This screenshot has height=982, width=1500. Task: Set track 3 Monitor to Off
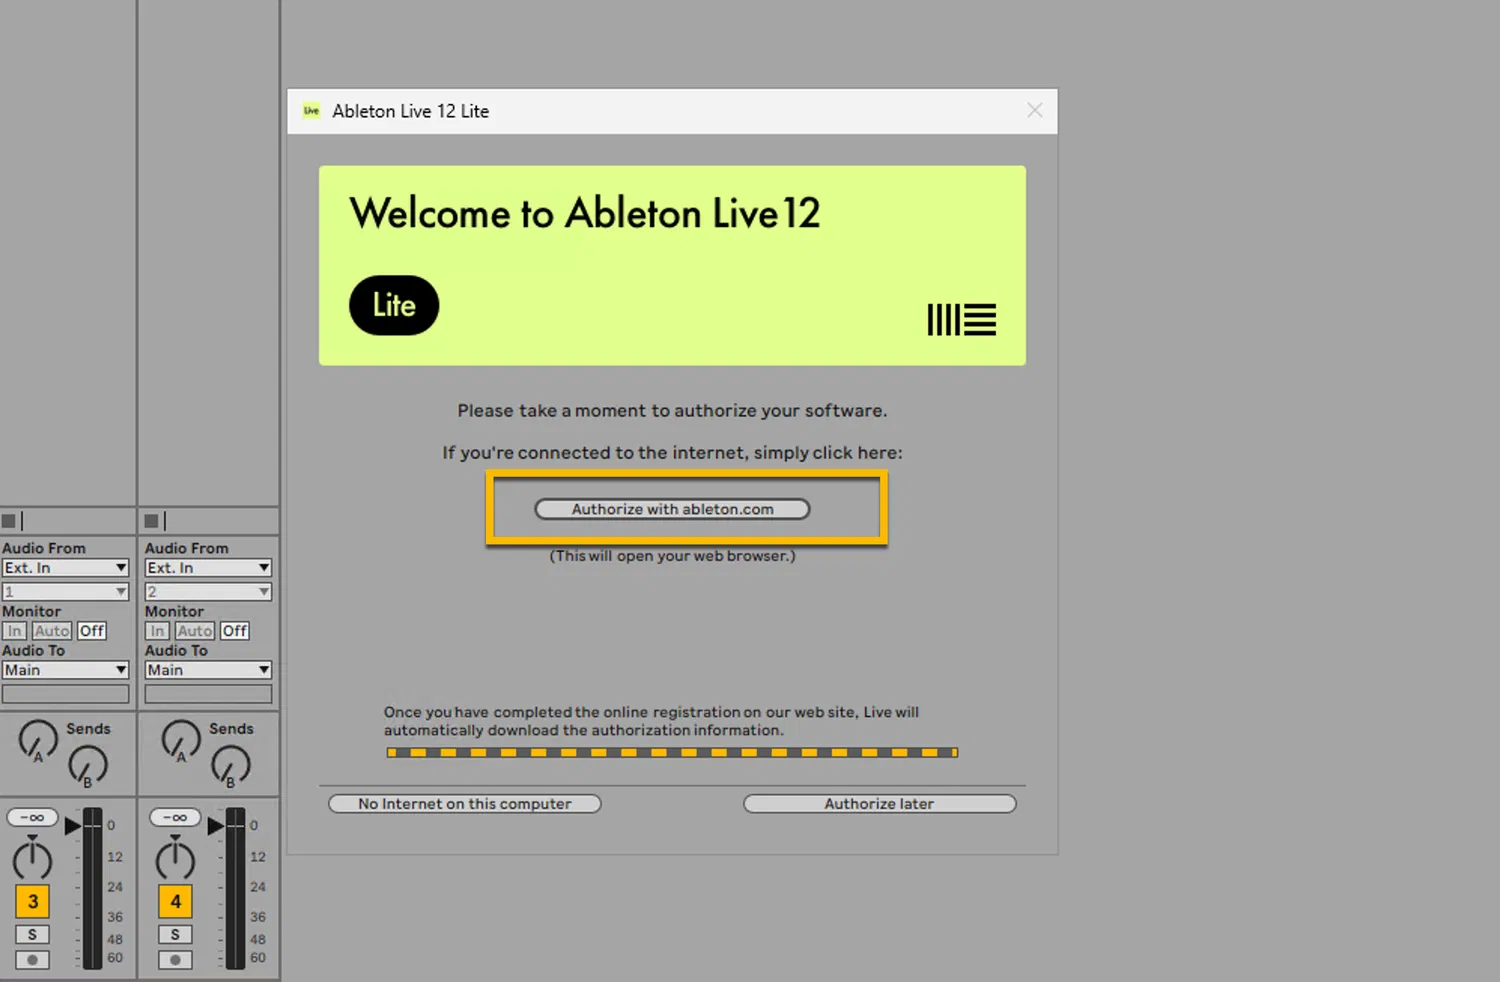coord(92,631)
